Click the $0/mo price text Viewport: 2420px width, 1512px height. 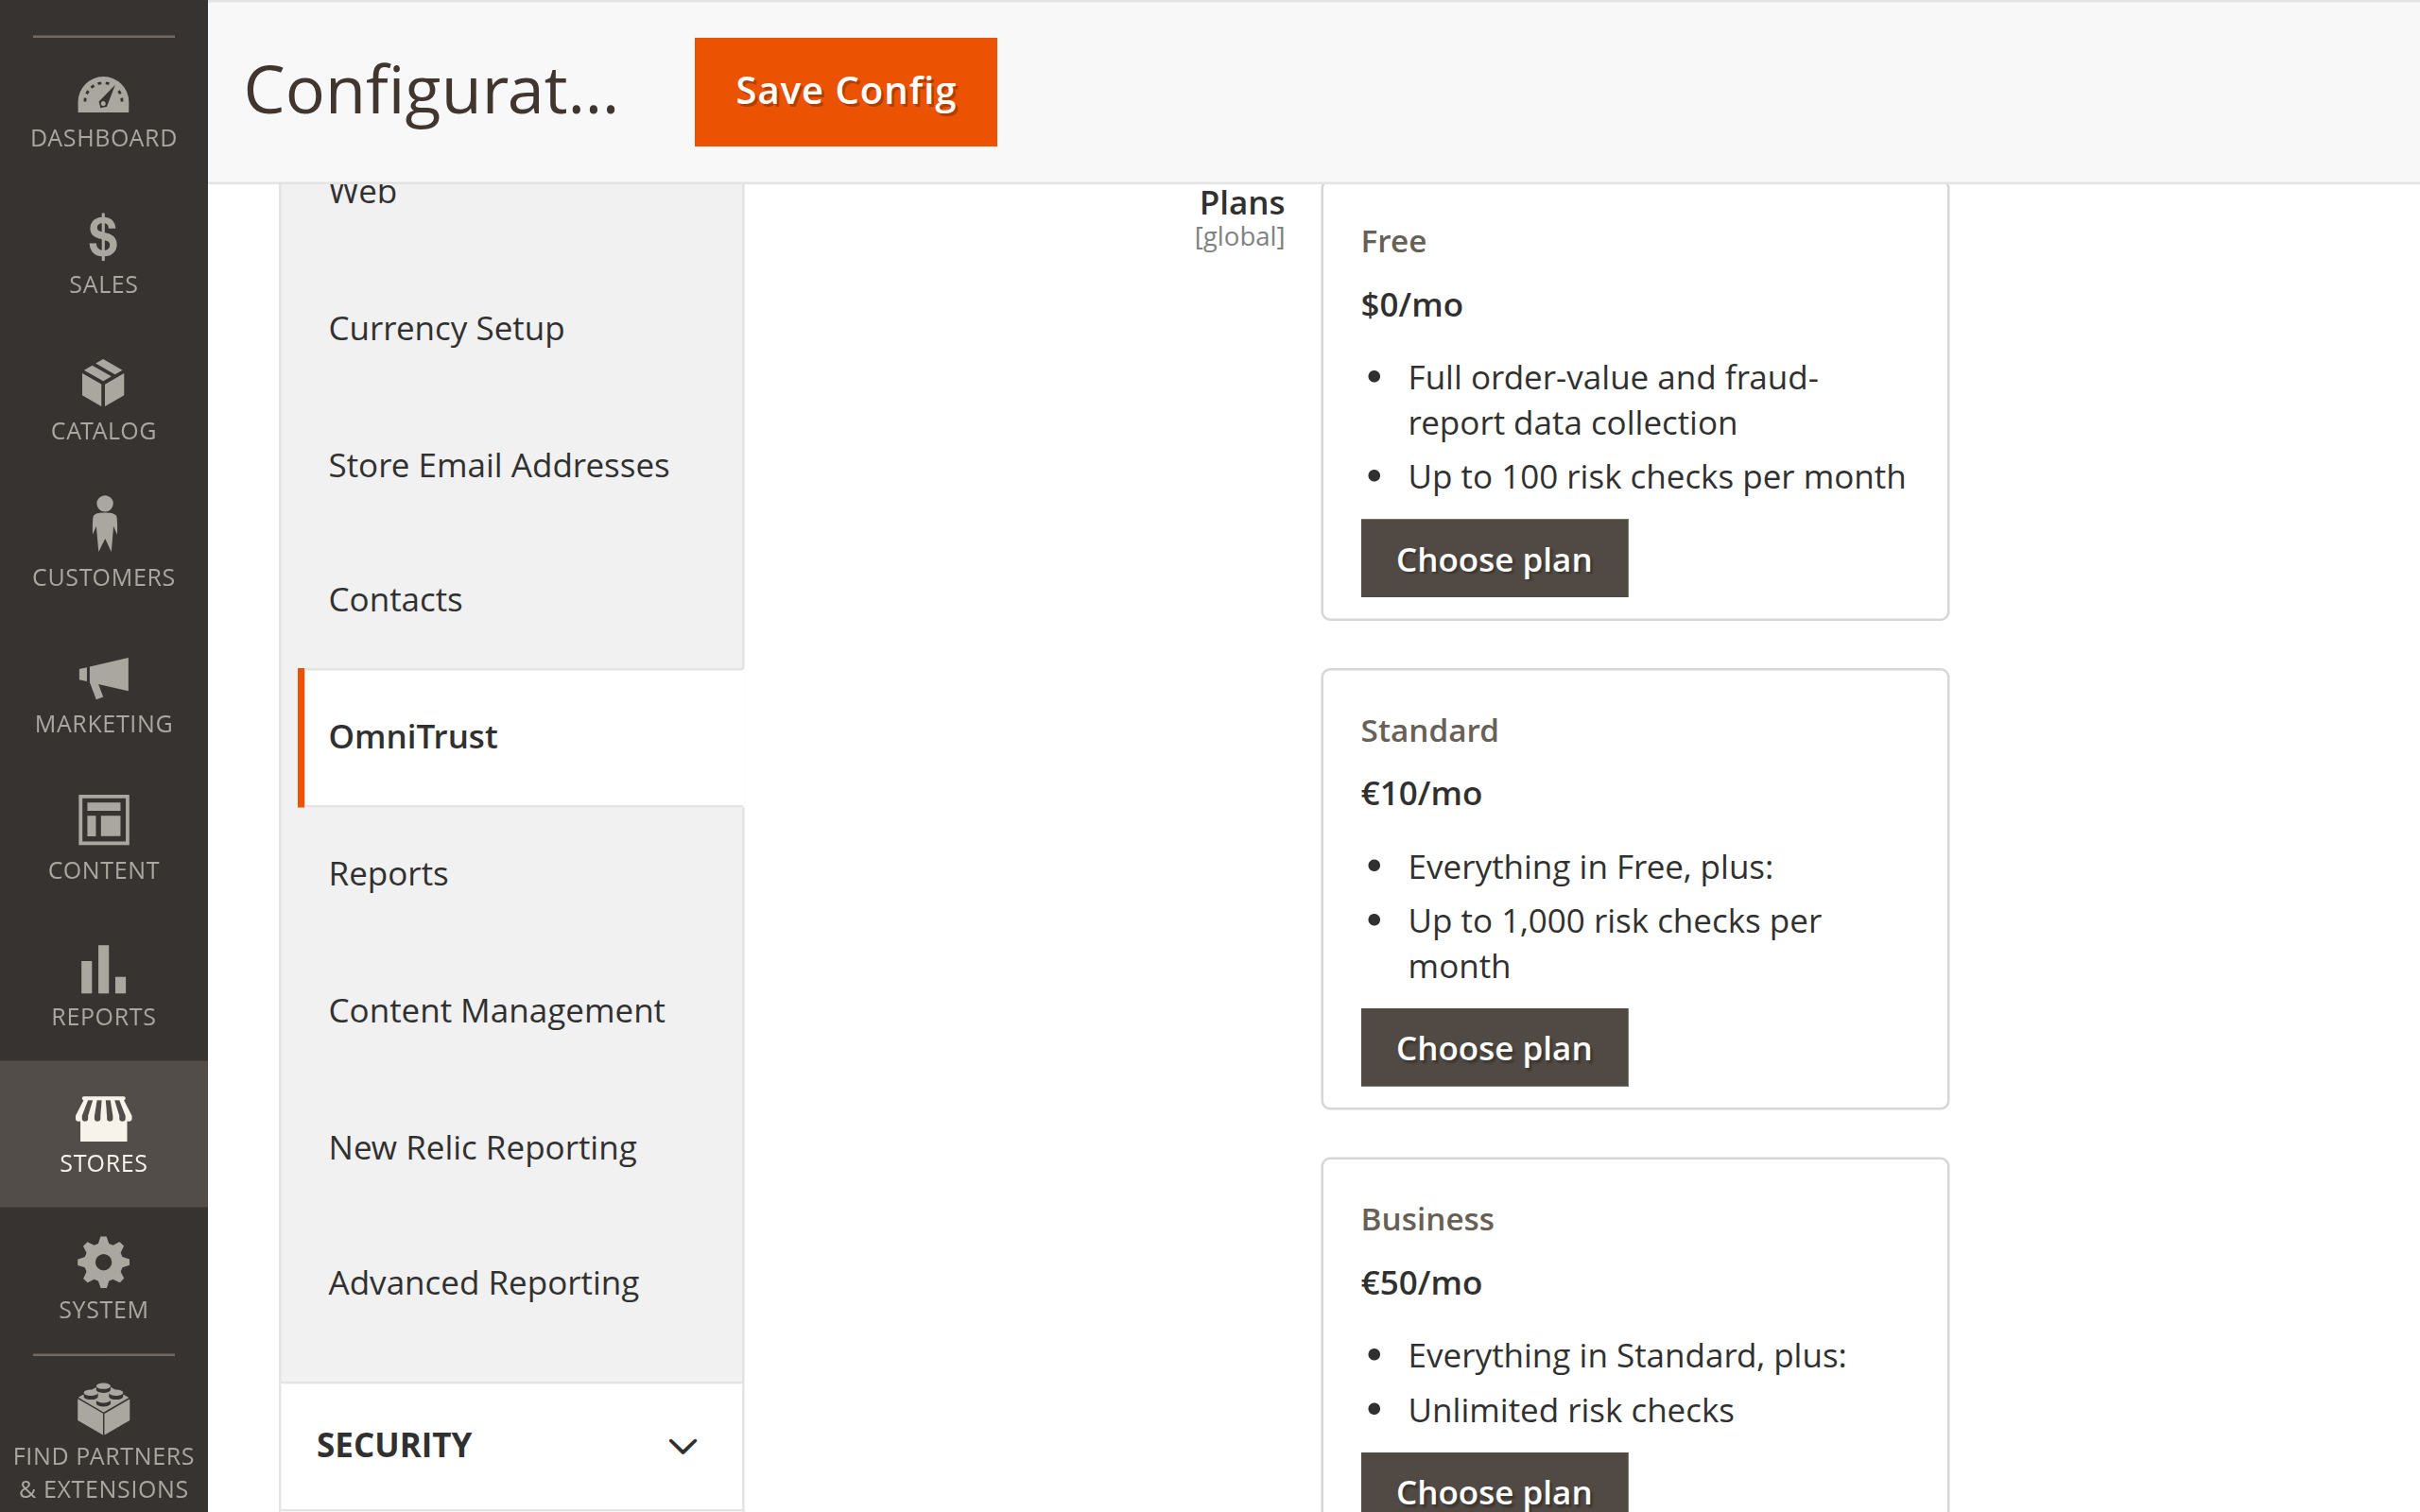(1411, 305)
